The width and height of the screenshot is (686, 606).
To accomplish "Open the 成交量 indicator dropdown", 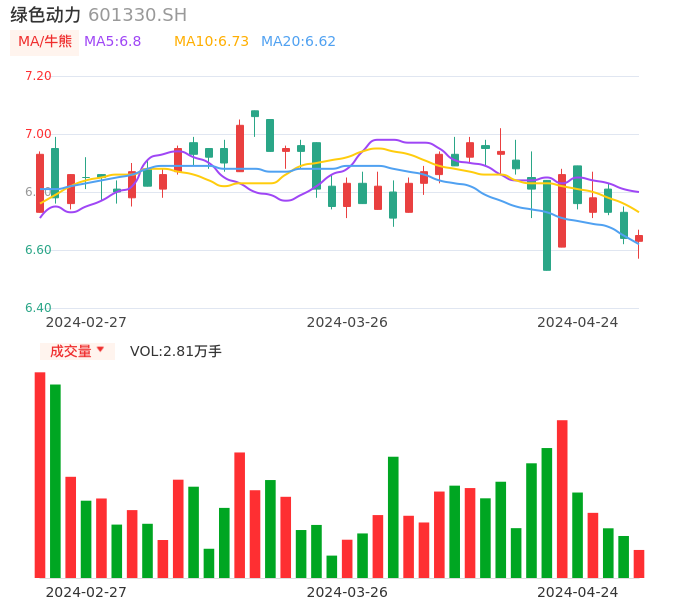I will pos(77,351).
